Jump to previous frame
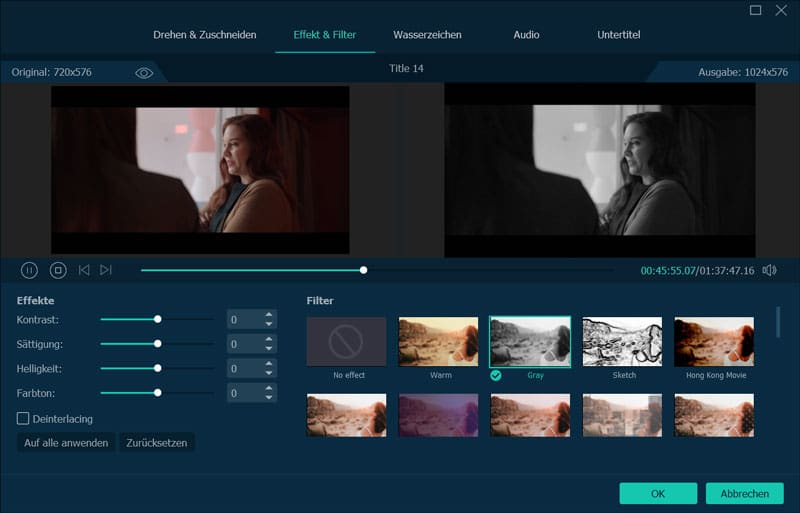The image size is (800, 513). (84, 270)
